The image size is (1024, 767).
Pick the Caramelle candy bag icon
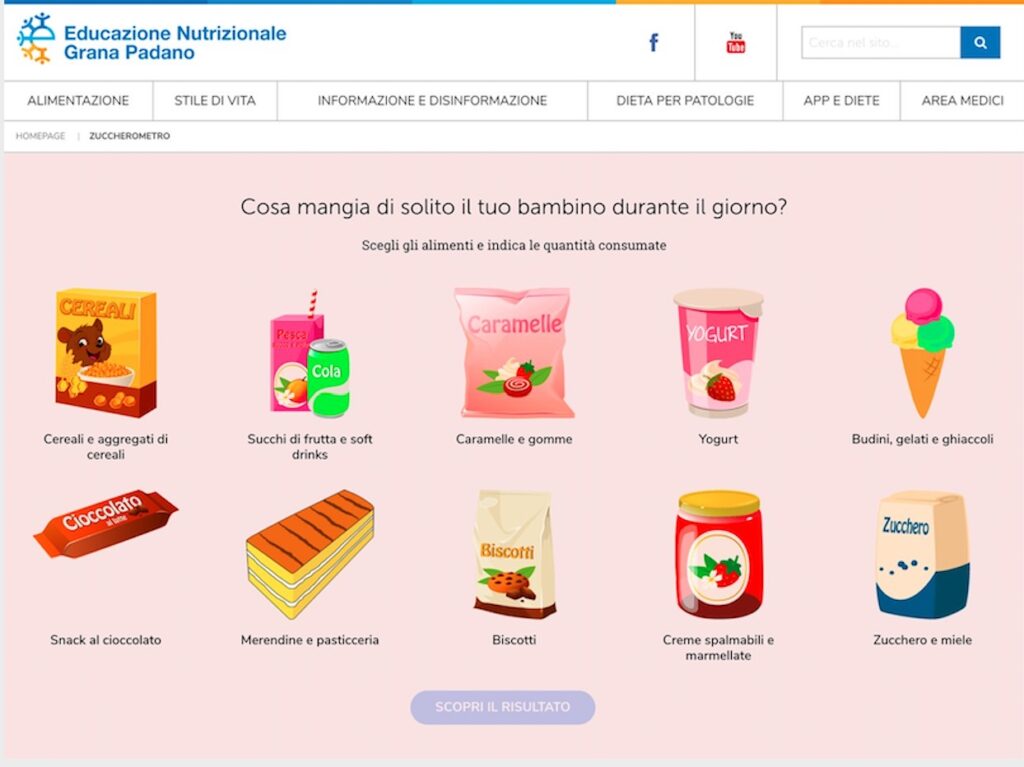pyautogui.click(x=514, y=353)
